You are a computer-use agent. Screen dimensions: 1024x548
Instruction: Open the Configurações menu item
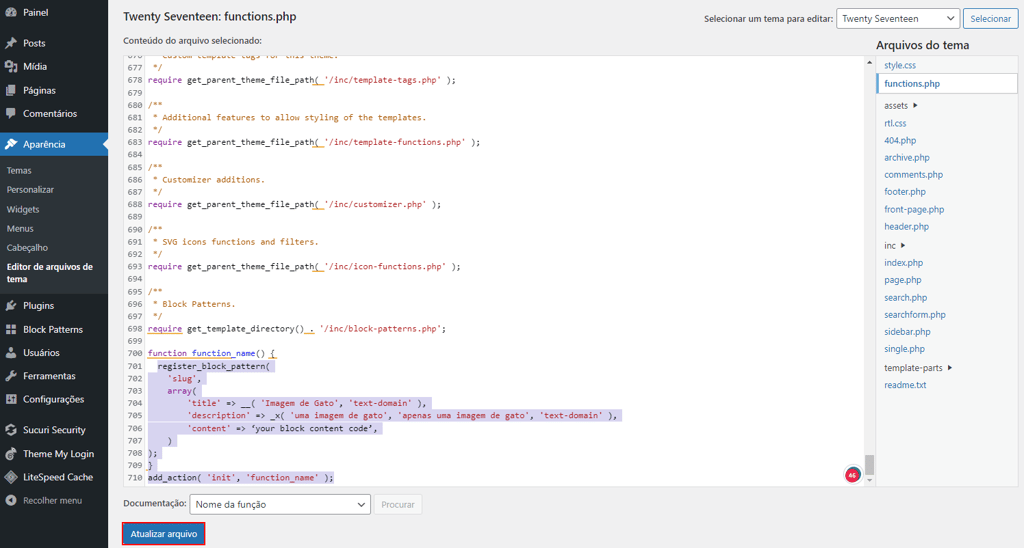point(54,400)
